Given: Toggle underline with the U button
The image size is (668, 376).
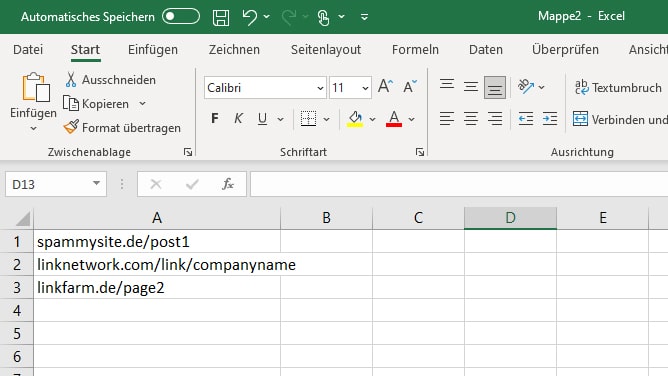Looking at the screenshot, I should [262, 119].
